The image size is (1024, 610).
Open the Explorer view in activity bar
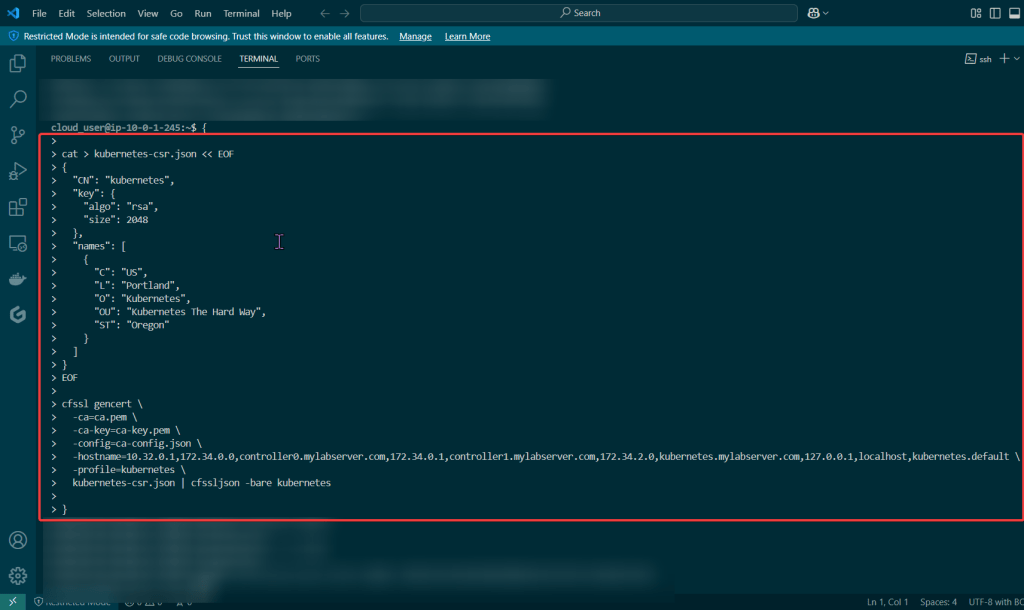pyautogui.click(x=17, y=64)
